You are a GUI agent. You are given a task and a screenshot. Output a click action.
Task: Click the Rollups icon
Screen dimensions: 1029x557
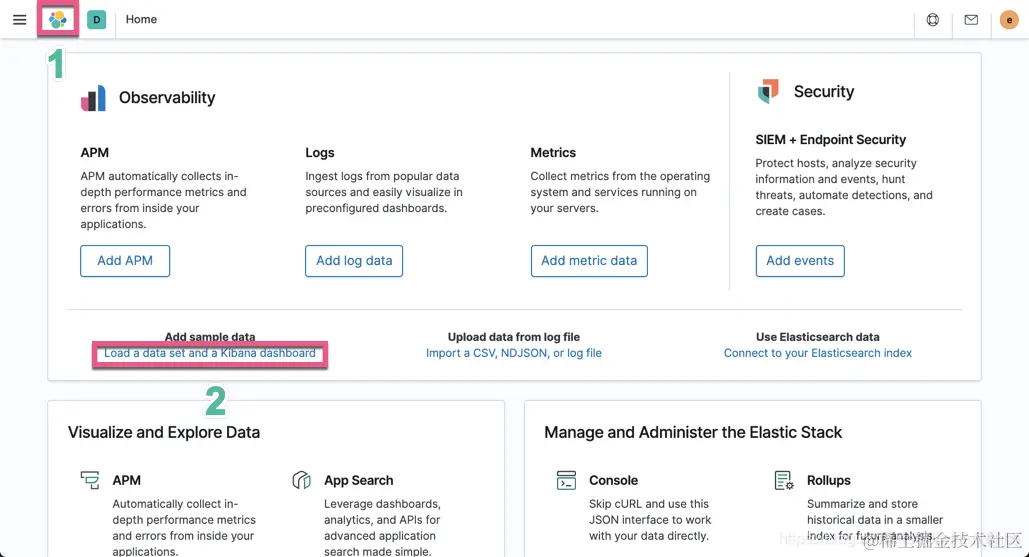click(784, 481)
